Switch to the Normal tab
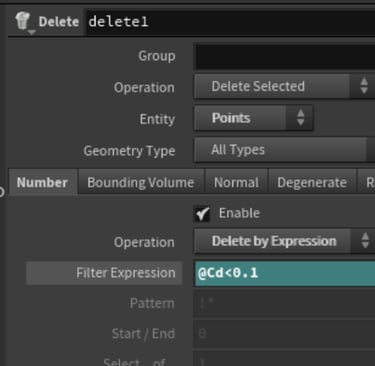375x366 pixels. [x=236, y=182]
